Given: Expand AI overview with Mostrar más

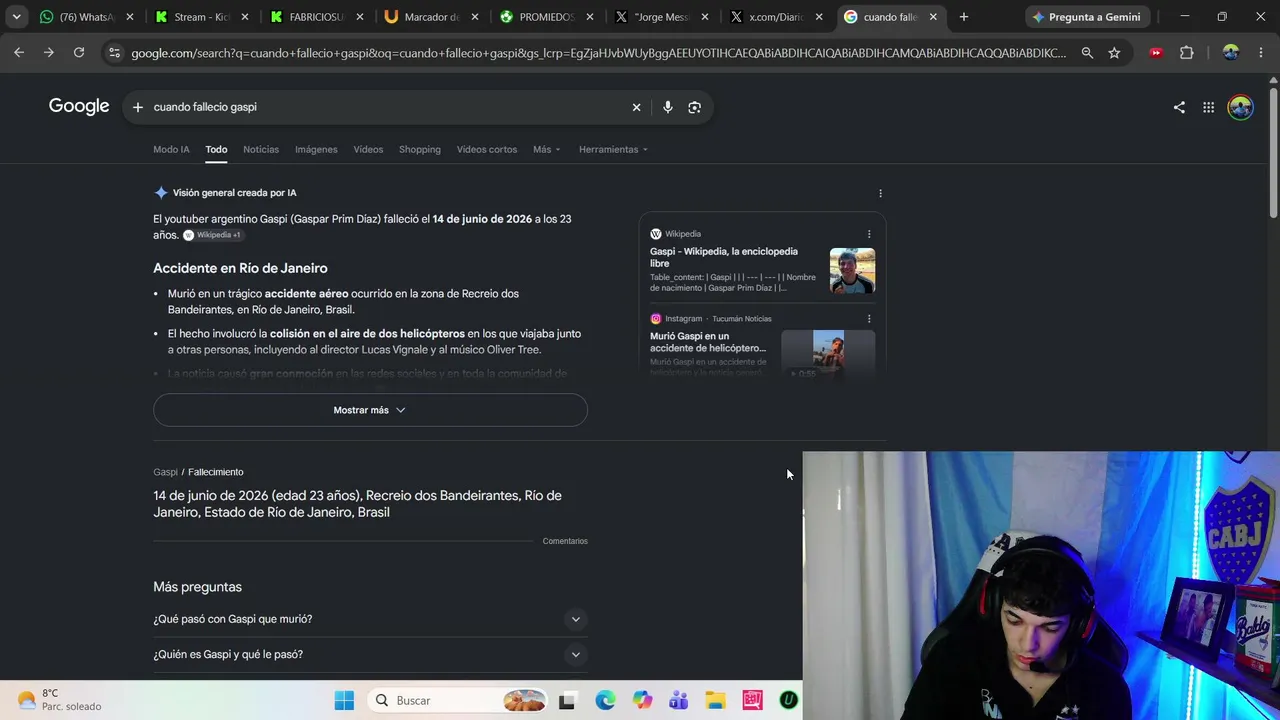Looking at the screenshot, I should coord(370,410).
